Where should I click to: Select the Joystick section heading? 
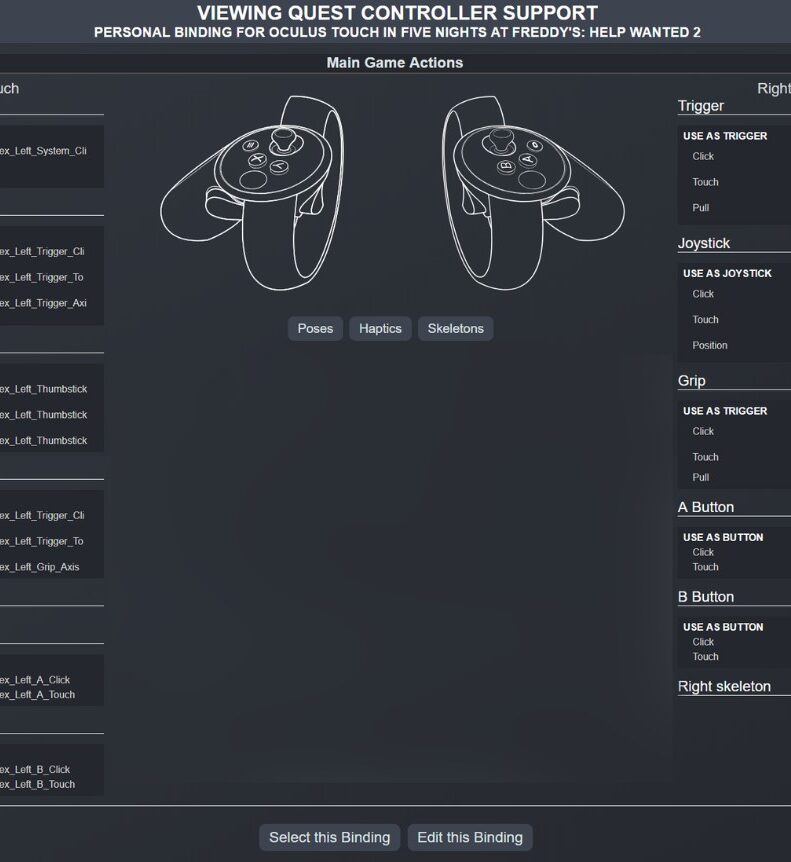click(x=704, y=243)
